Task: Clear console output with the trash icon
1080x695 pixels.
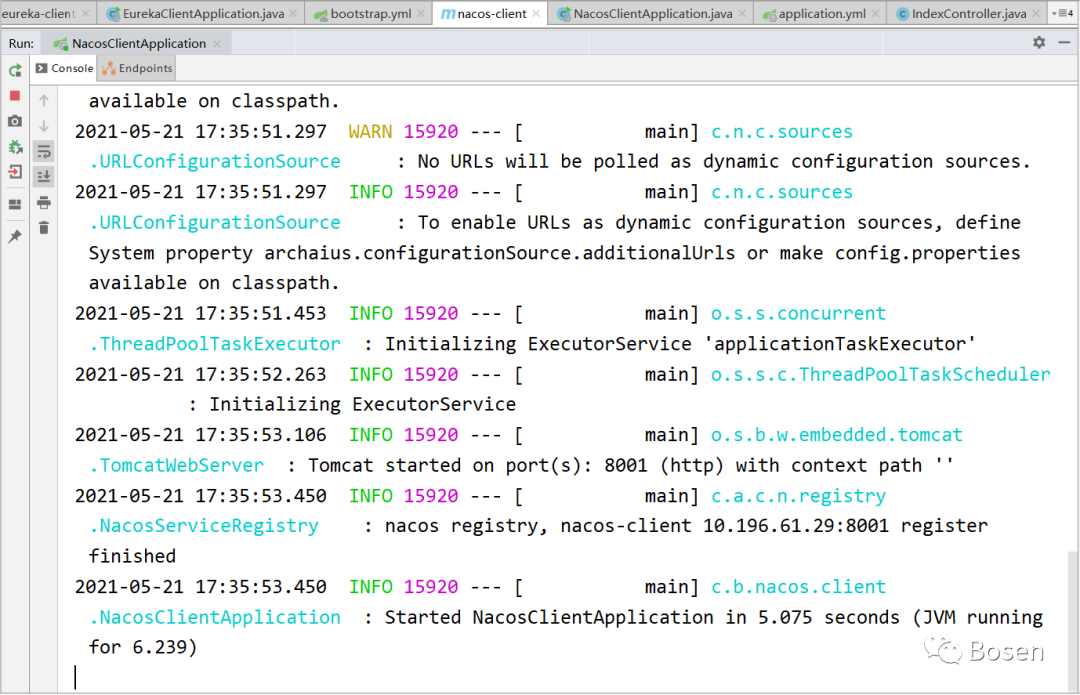Action: pyautogui.click(x=44, y=227)
